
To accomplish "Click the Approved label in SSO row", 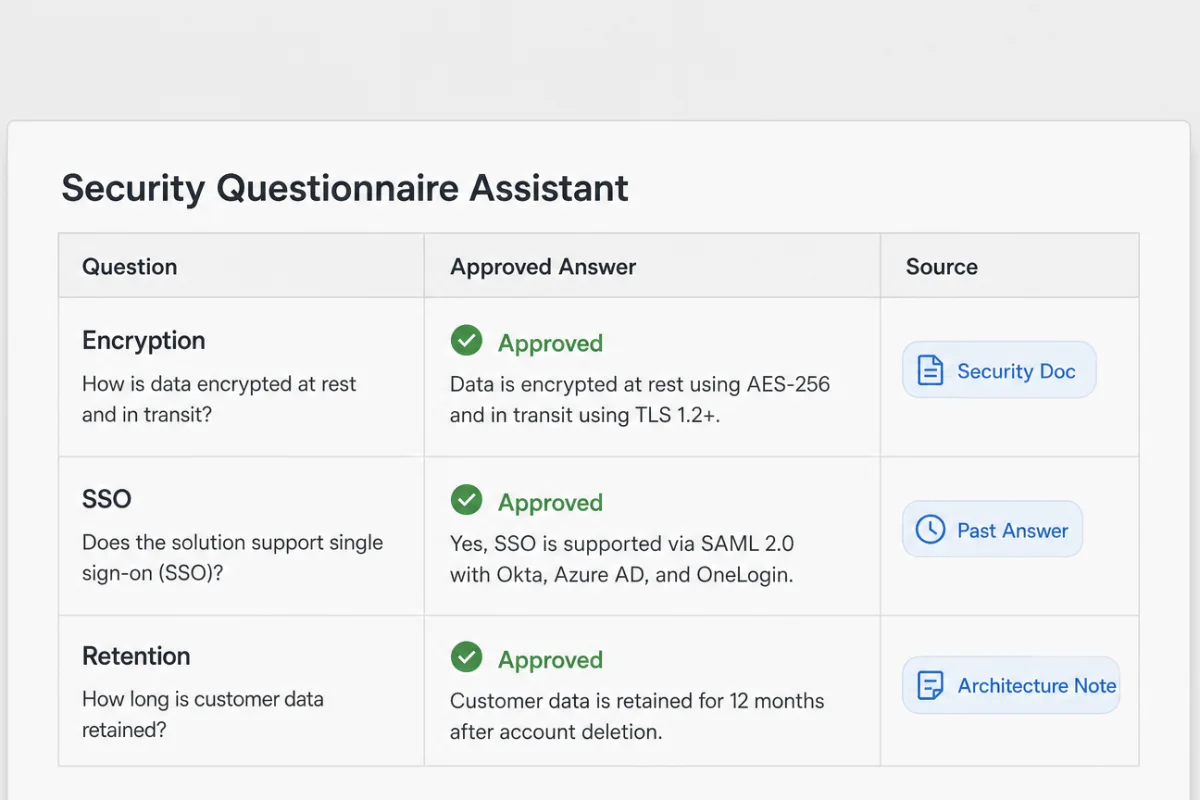I will pyautogui.click(x=550, y=502).
